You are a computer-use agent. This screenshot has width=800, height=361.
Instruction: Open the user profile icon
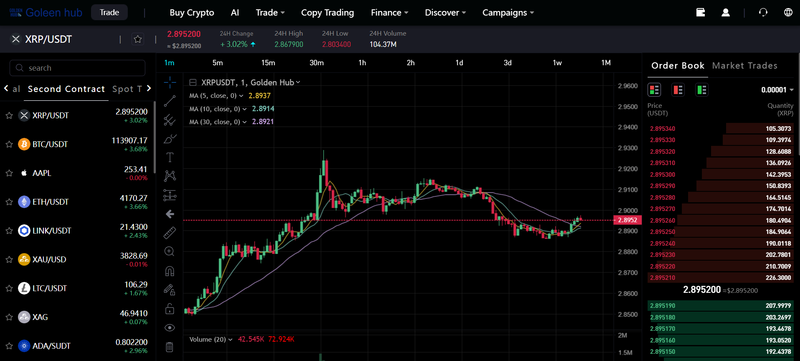[x=726, y=13]
